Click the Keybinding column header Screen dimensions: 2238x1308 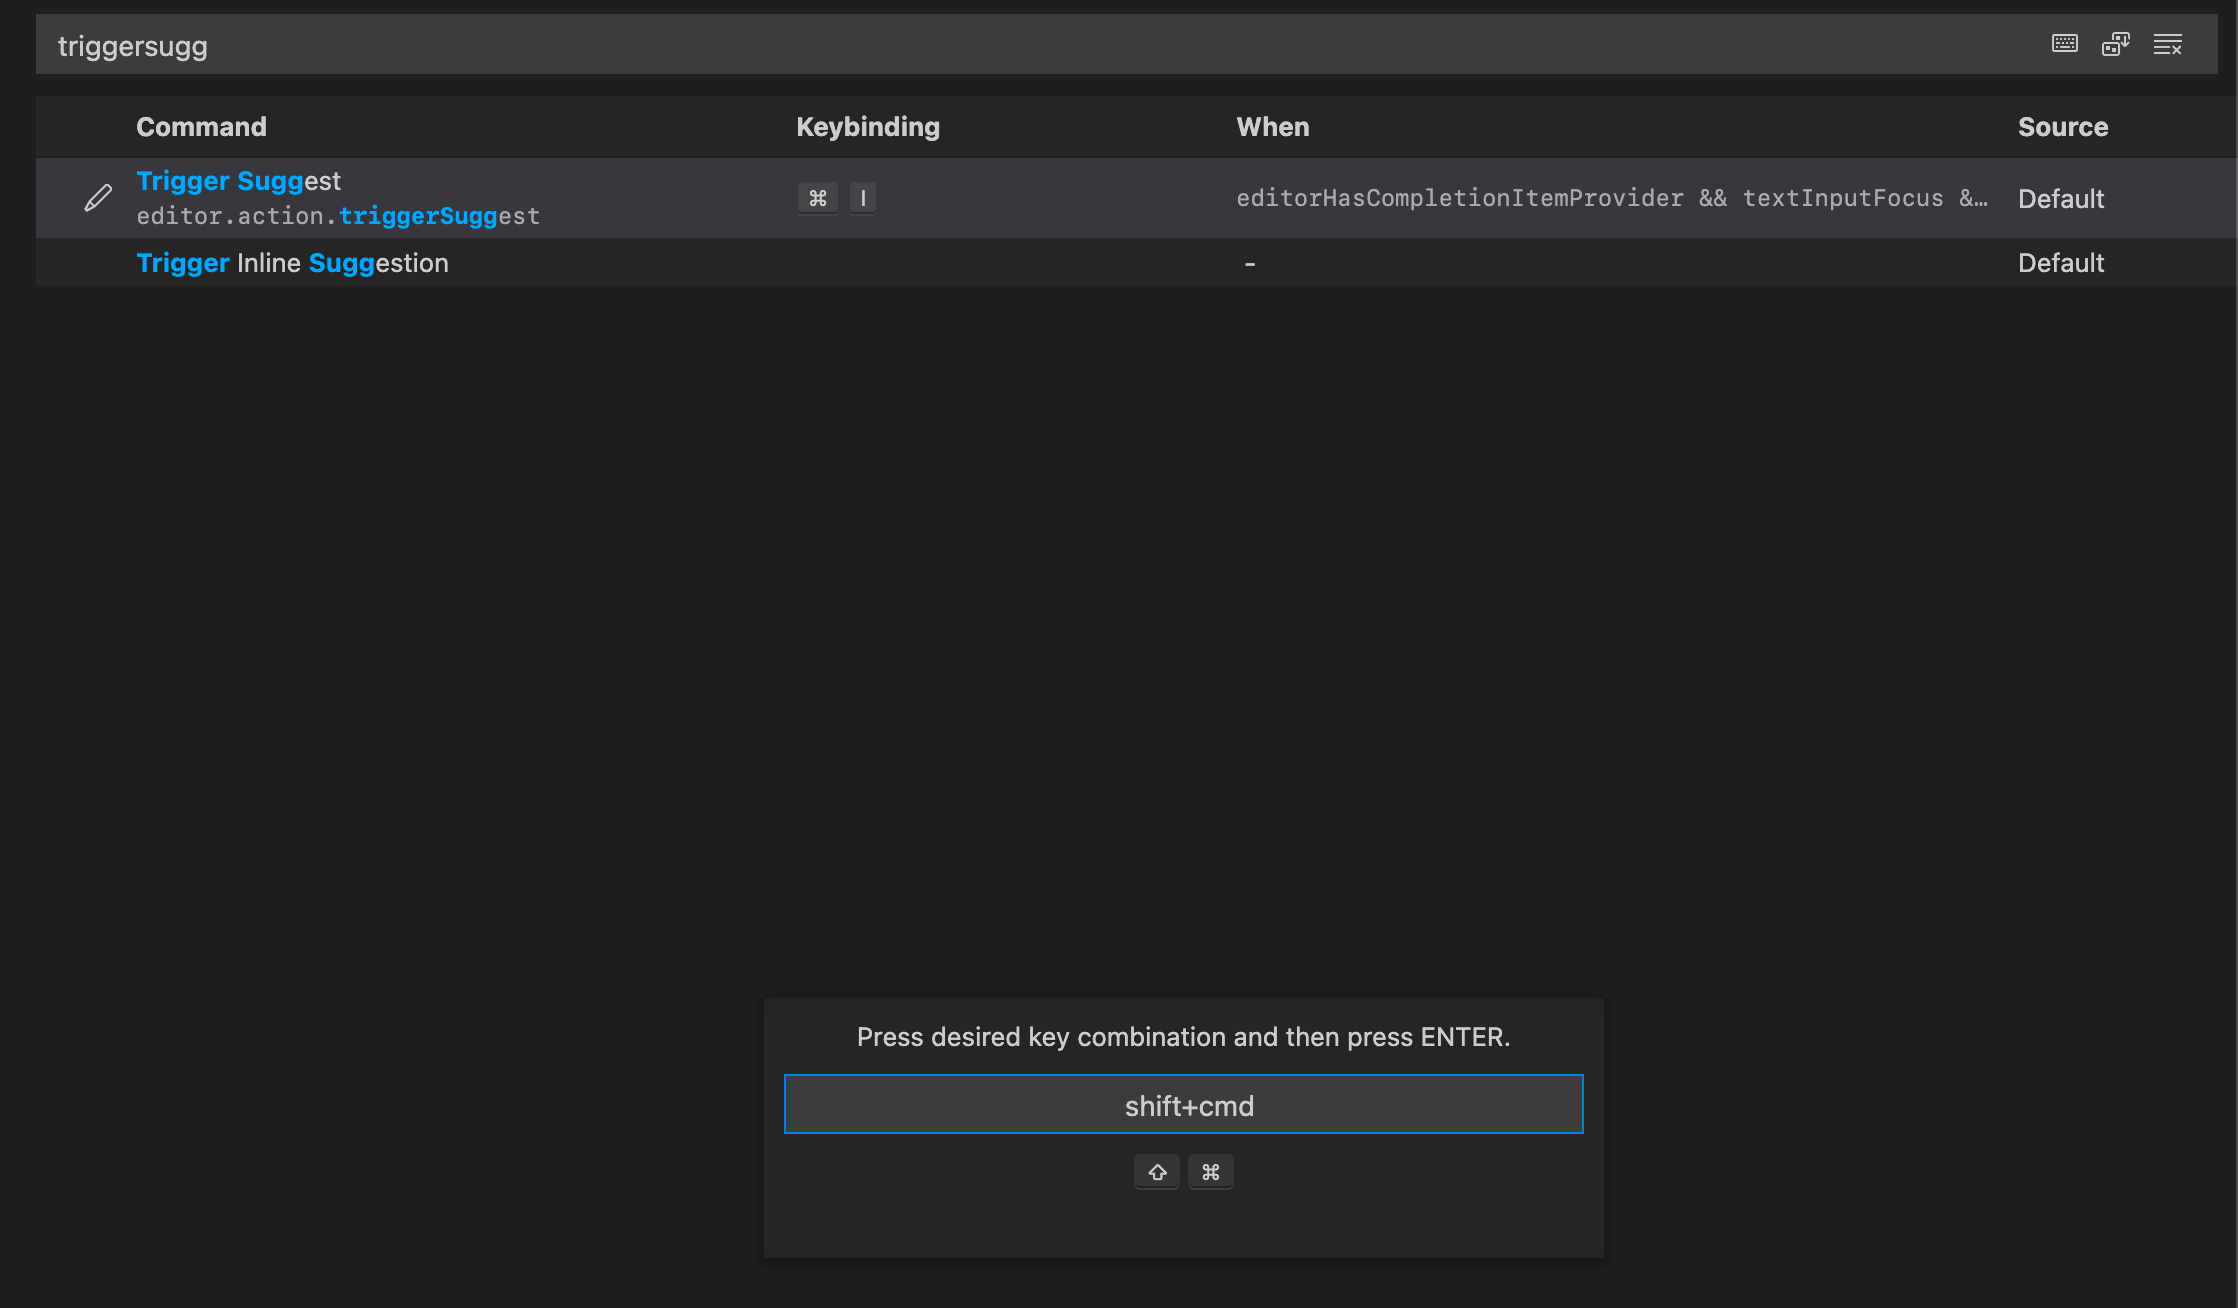click(867, 127)
